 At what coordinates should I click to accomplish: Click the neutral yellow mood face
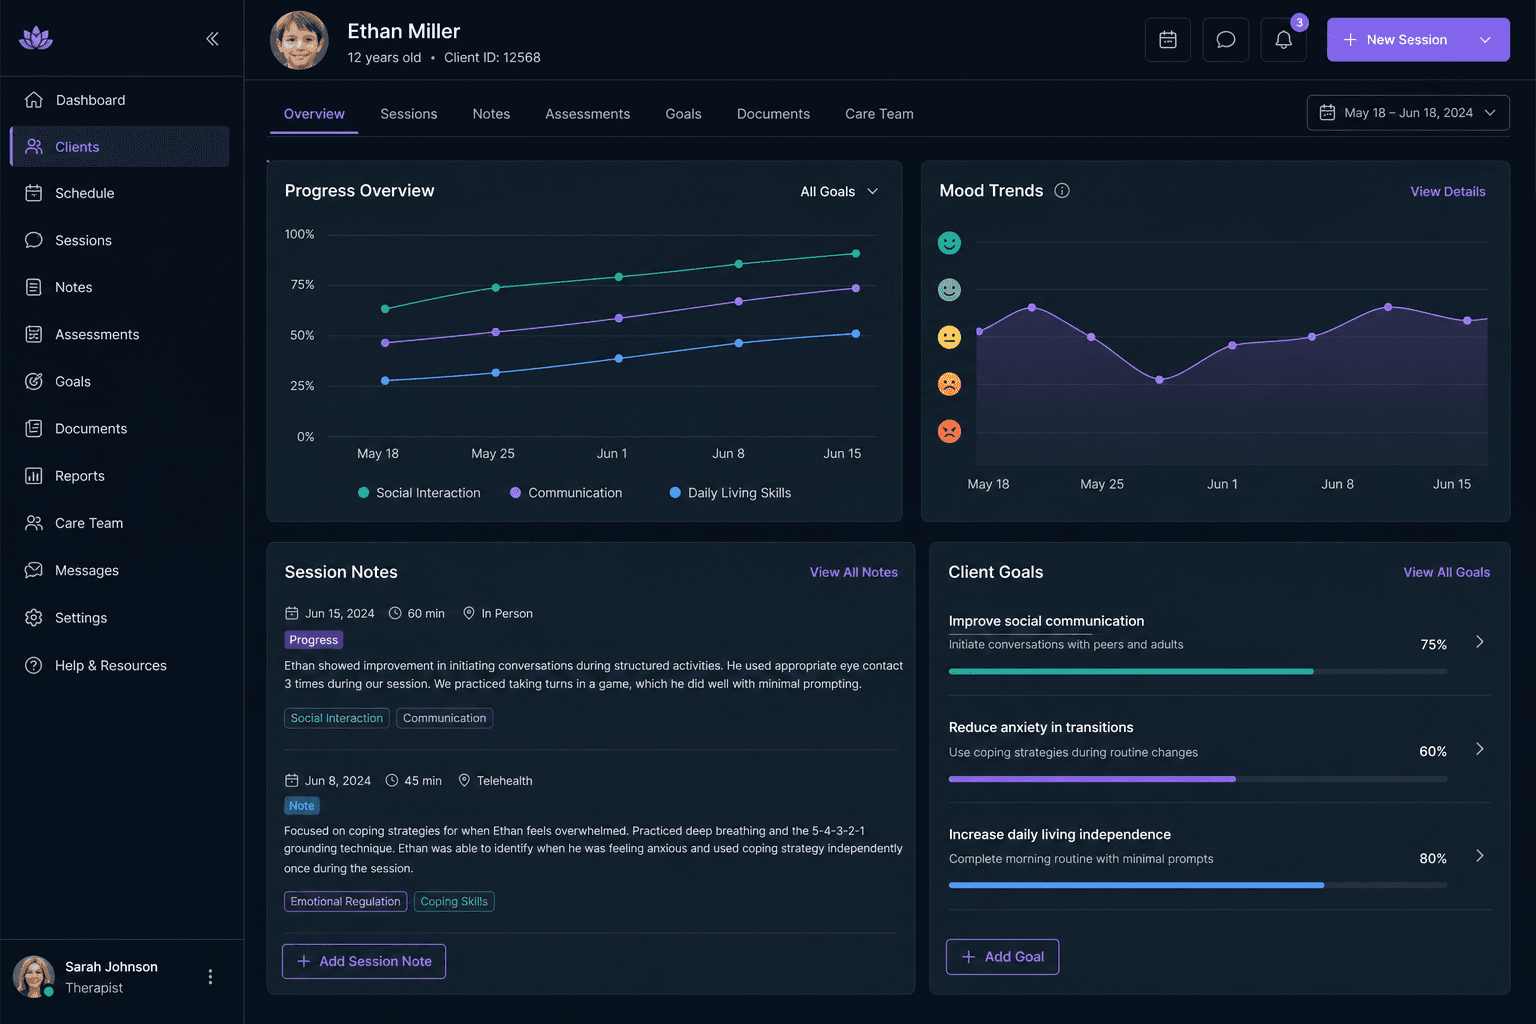pyautogui.click(x=949, y=337)
